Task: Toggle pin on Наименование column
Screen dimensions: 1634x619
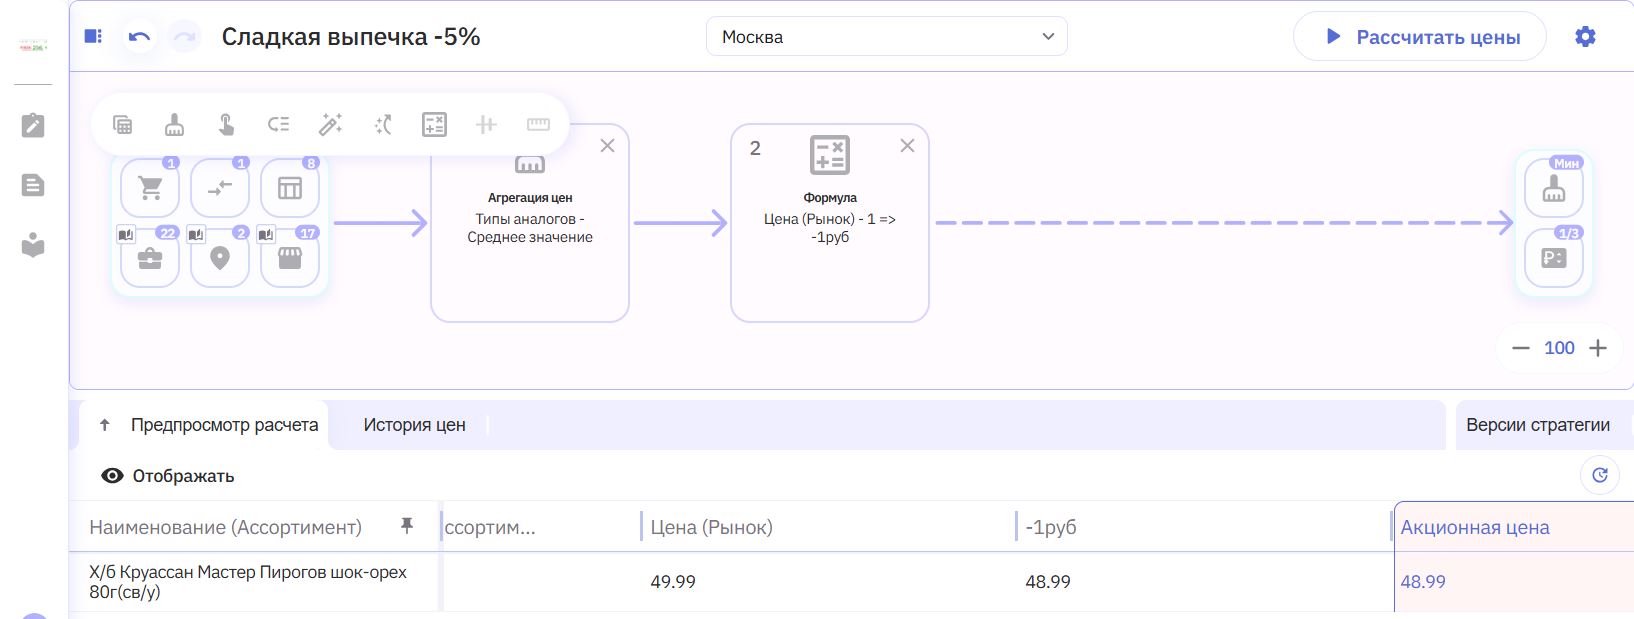Action: click(407, 526)
